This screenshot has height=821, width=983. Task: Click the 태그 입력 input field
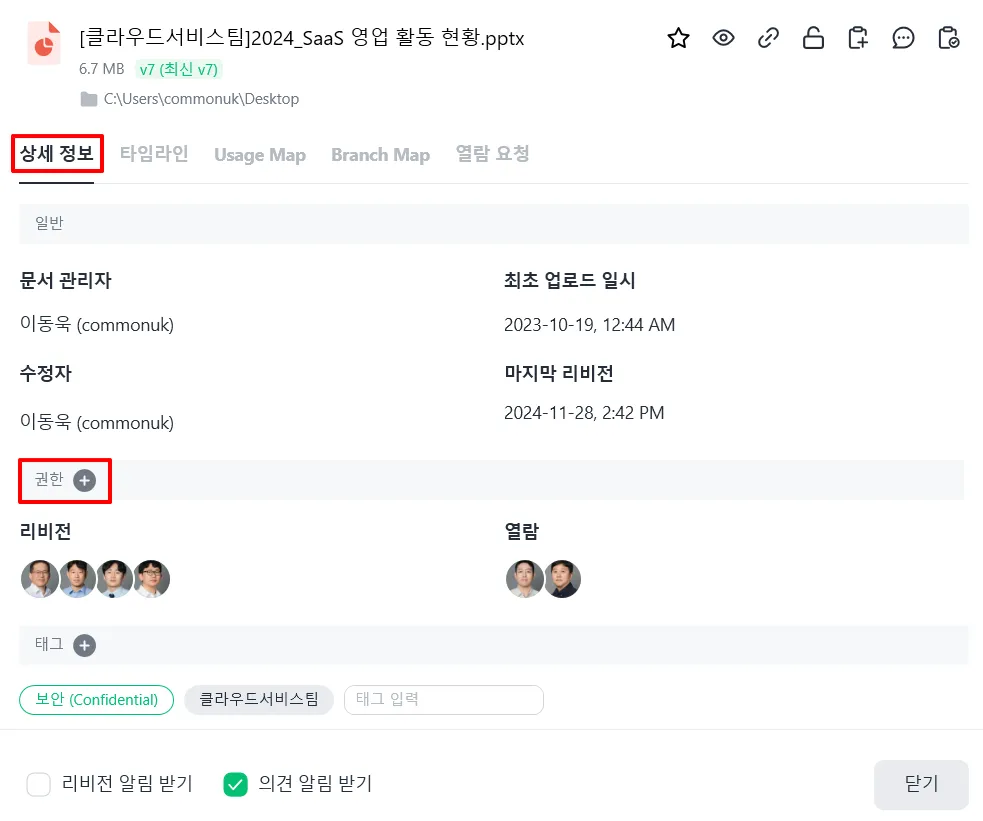click(x=444, y=699)
